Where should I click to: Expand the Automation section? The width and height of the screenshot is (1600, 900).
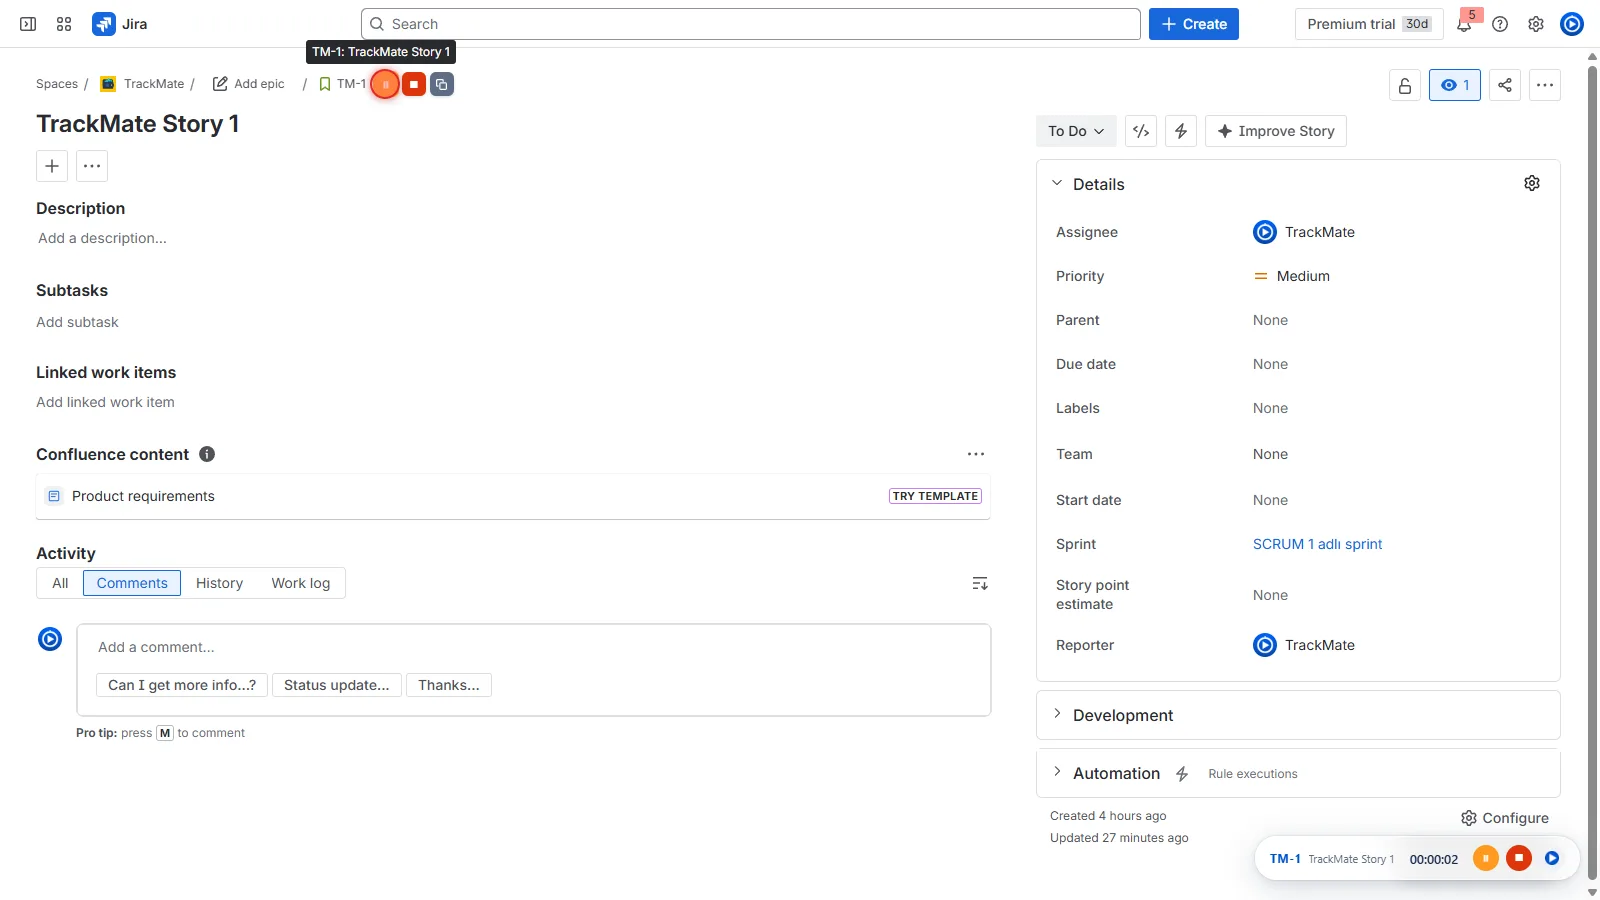click(1057, 772)
